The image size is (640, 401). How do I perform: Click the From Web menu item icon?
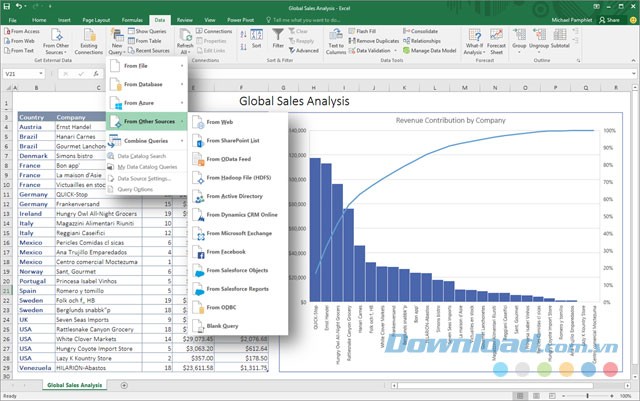[x=194, y=122]
